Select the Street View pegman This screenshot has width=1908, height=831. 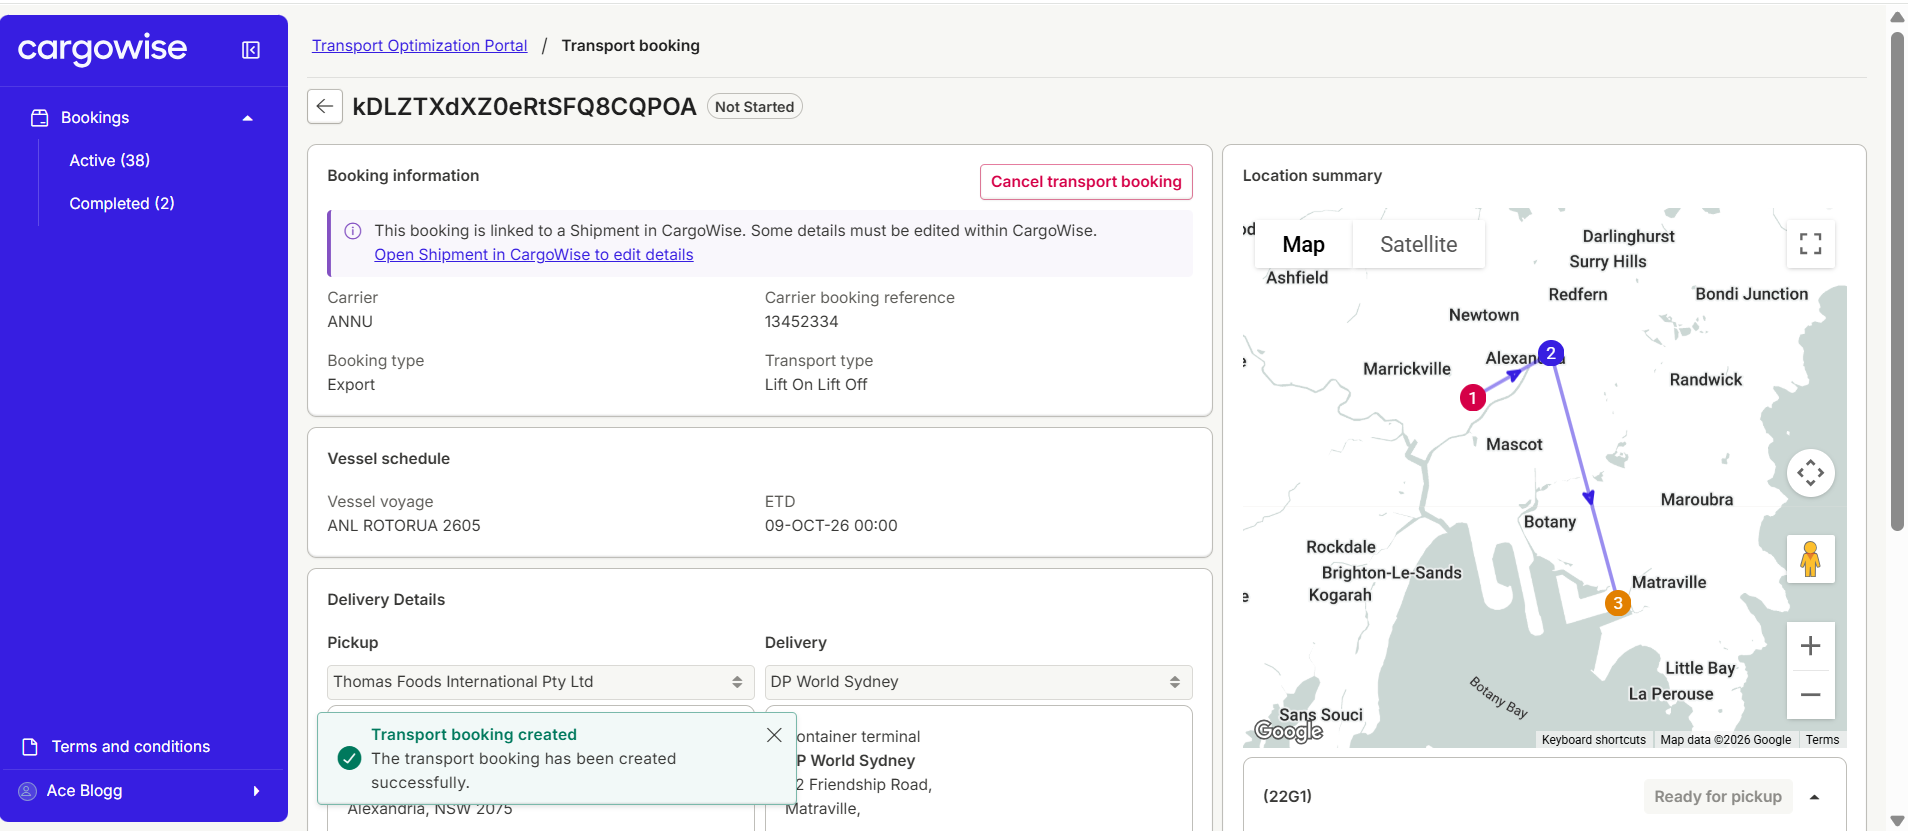1810,559
